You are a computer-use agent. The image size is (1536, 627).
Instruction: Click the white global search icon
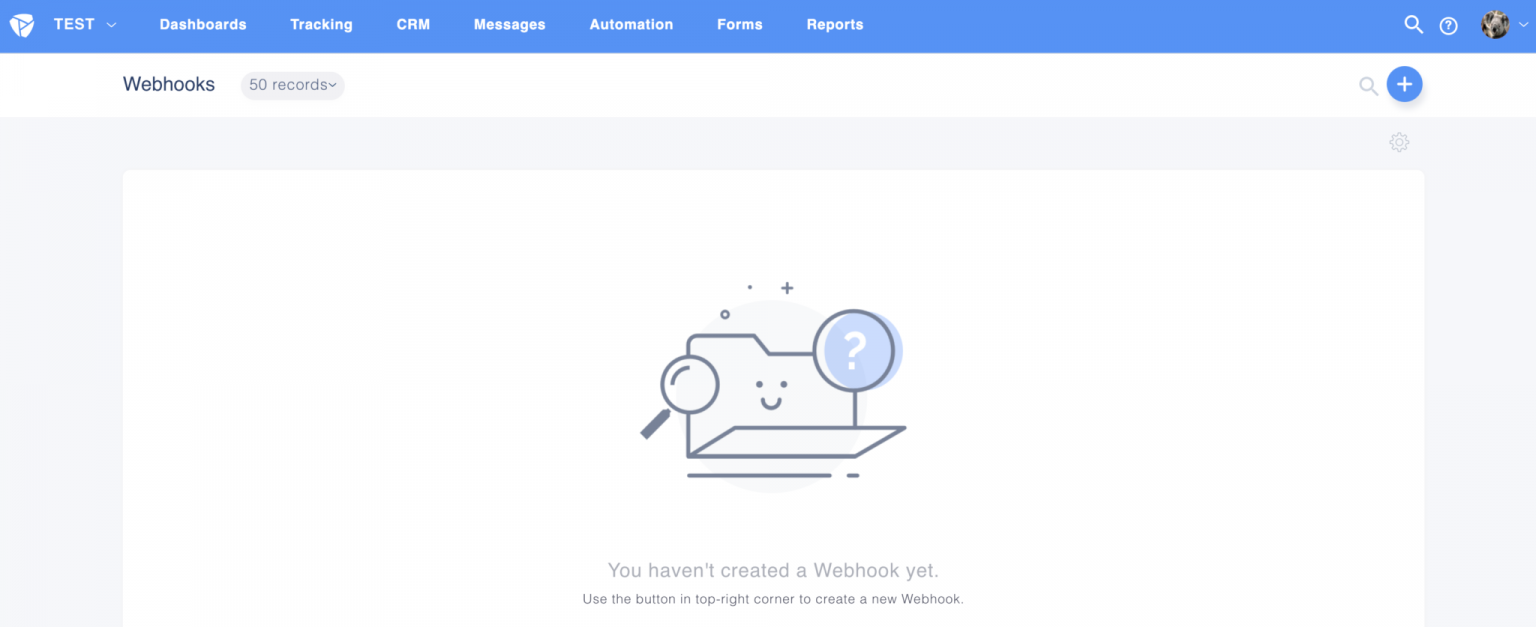click(x=1413, y=24)
